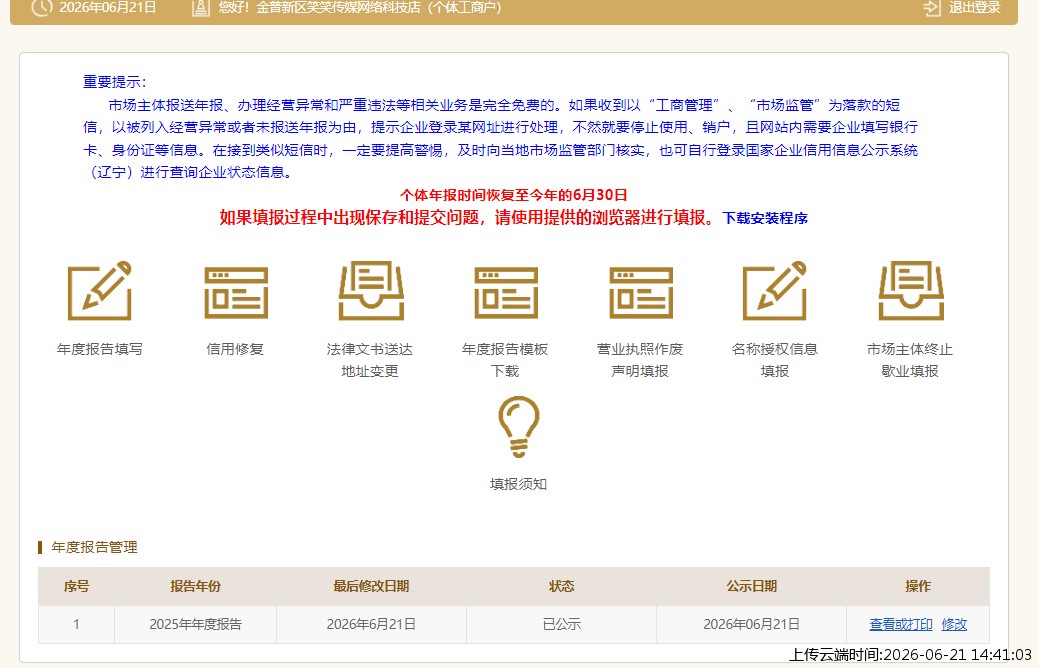1039x668 pixels.
Task: Open 查看或打印 for the 2025 report
Action: point(901,624)
